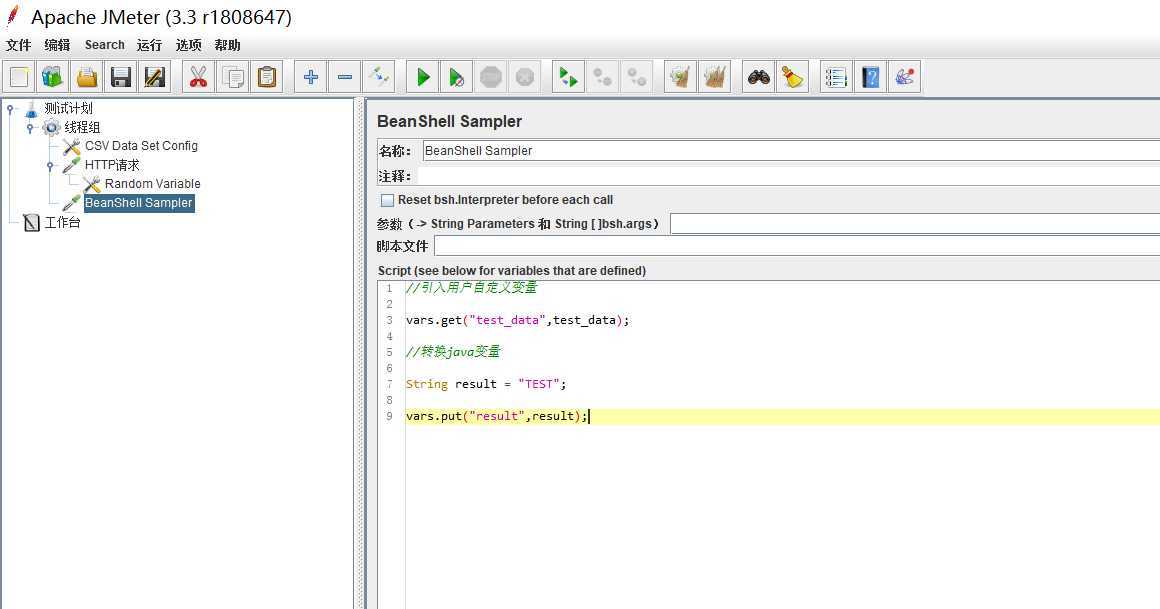The width and height of the screenshot is (1160, 609).
Task: Click the last toolbar icon after Help
Action: (905, 77)
